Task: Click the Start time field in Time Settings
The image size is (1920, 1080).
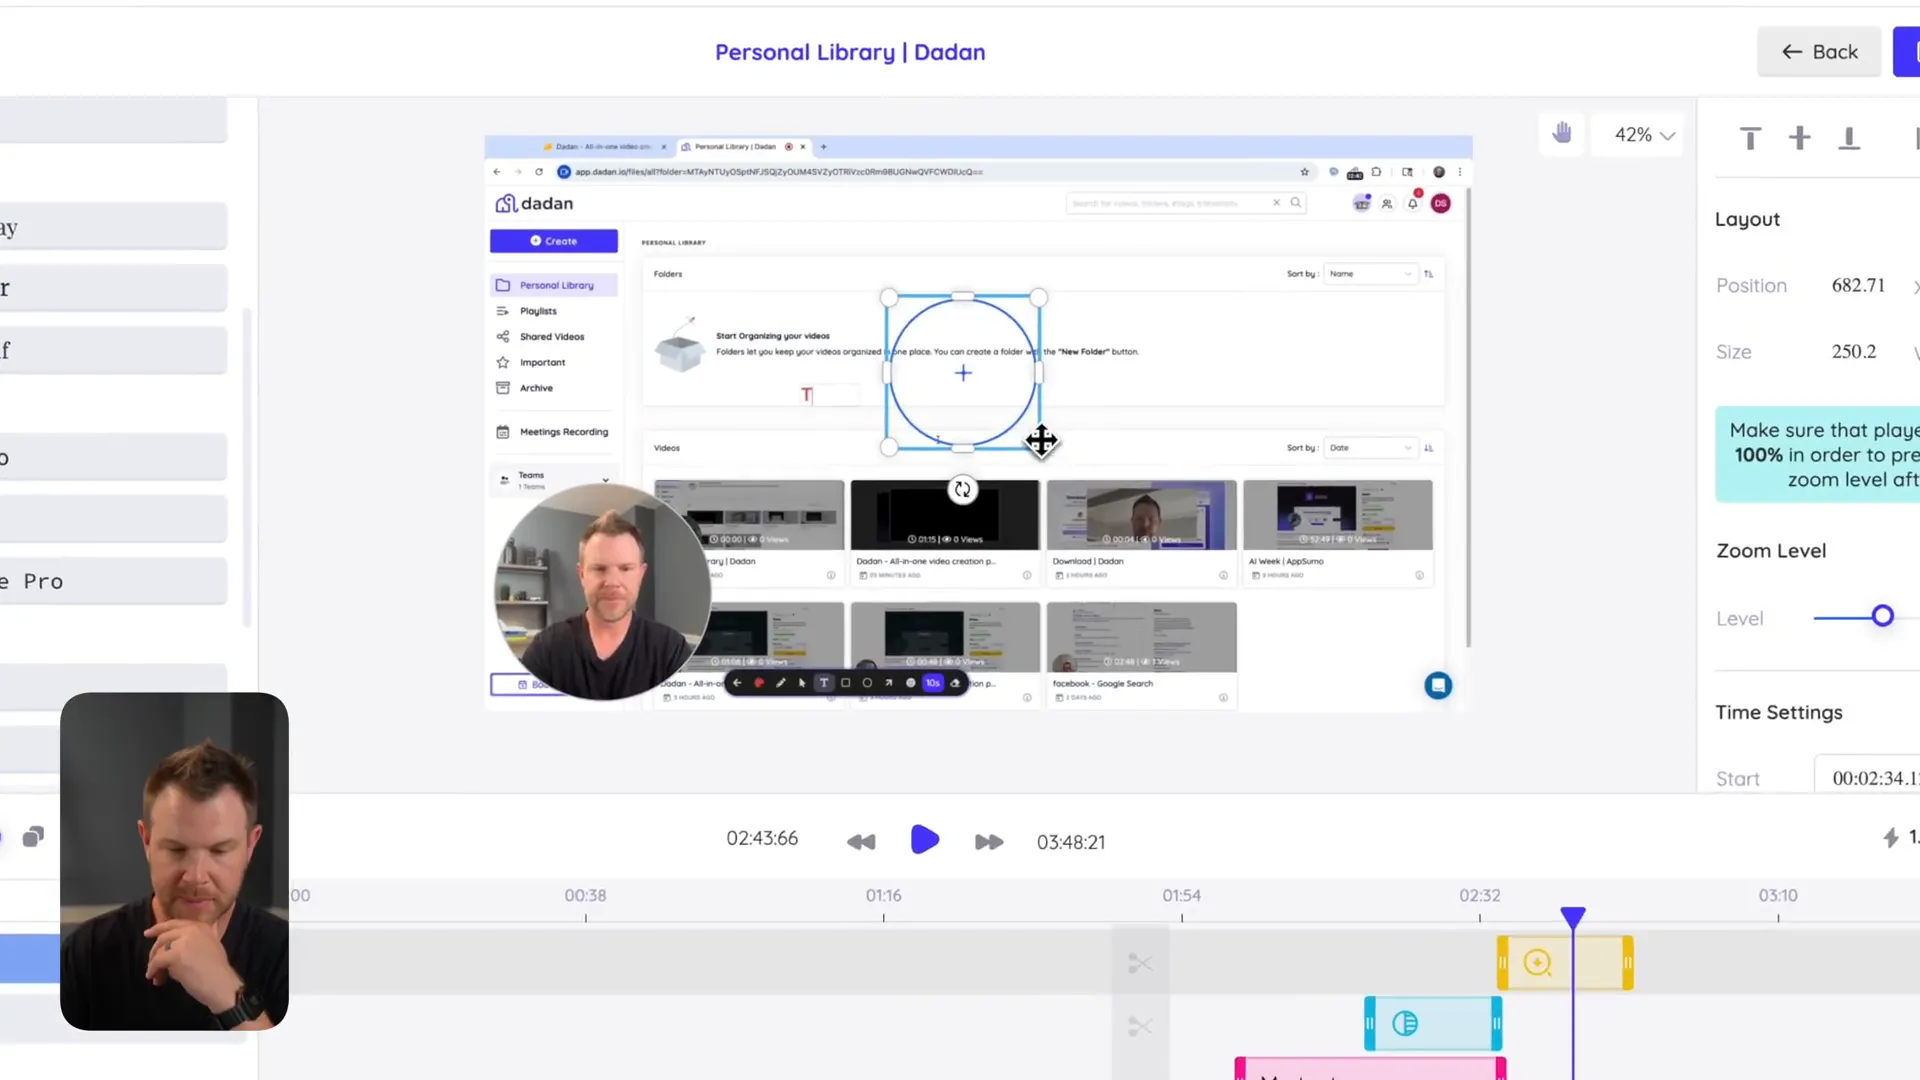Action: (x=1867, y=778)
